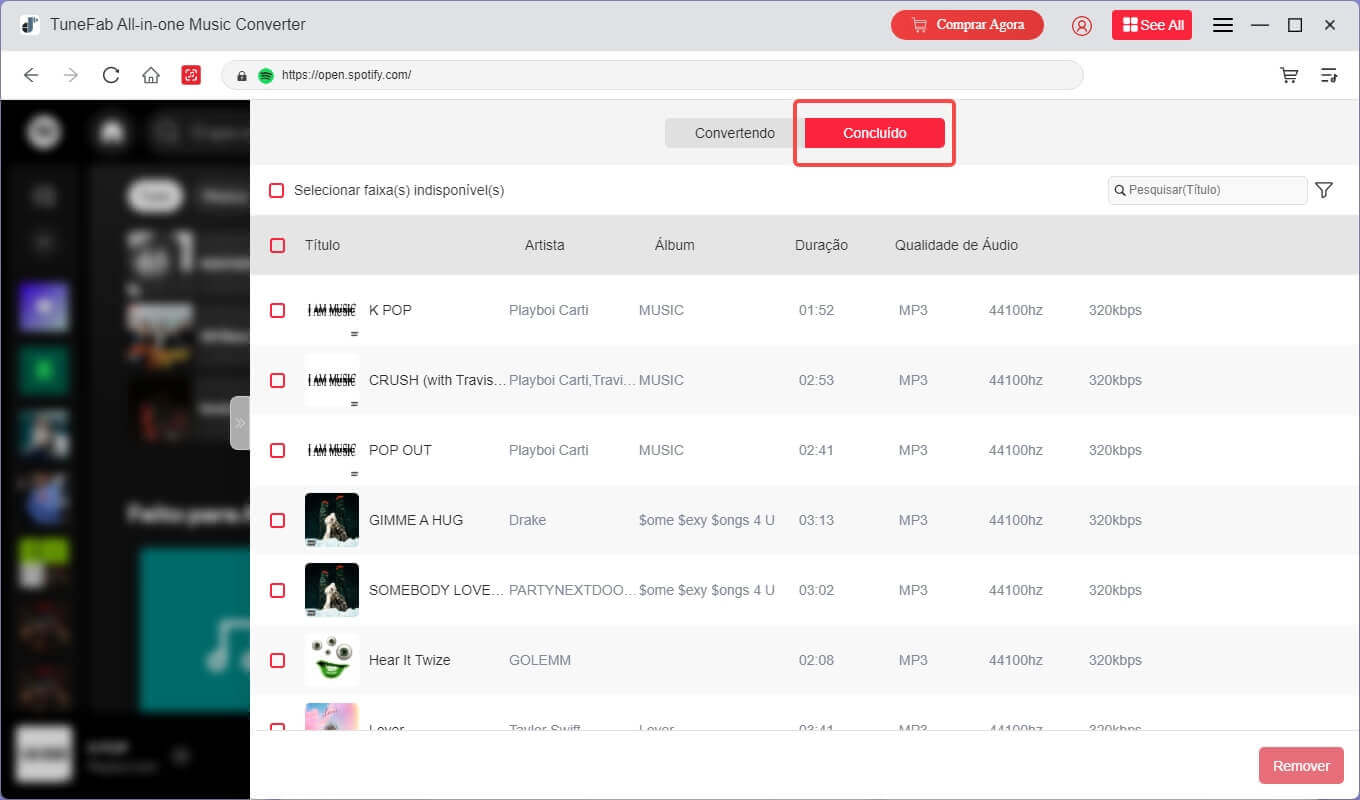
Task: Expand the sidebar with double-chevron handle
Action: coord(240,423)
